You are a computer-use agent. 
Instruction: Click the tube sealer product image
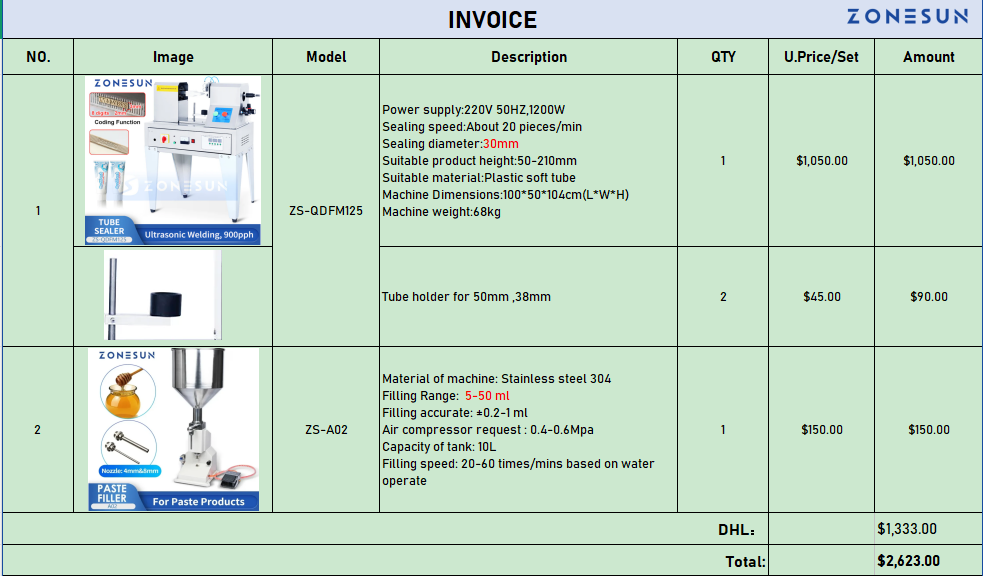tap(173, 160)
